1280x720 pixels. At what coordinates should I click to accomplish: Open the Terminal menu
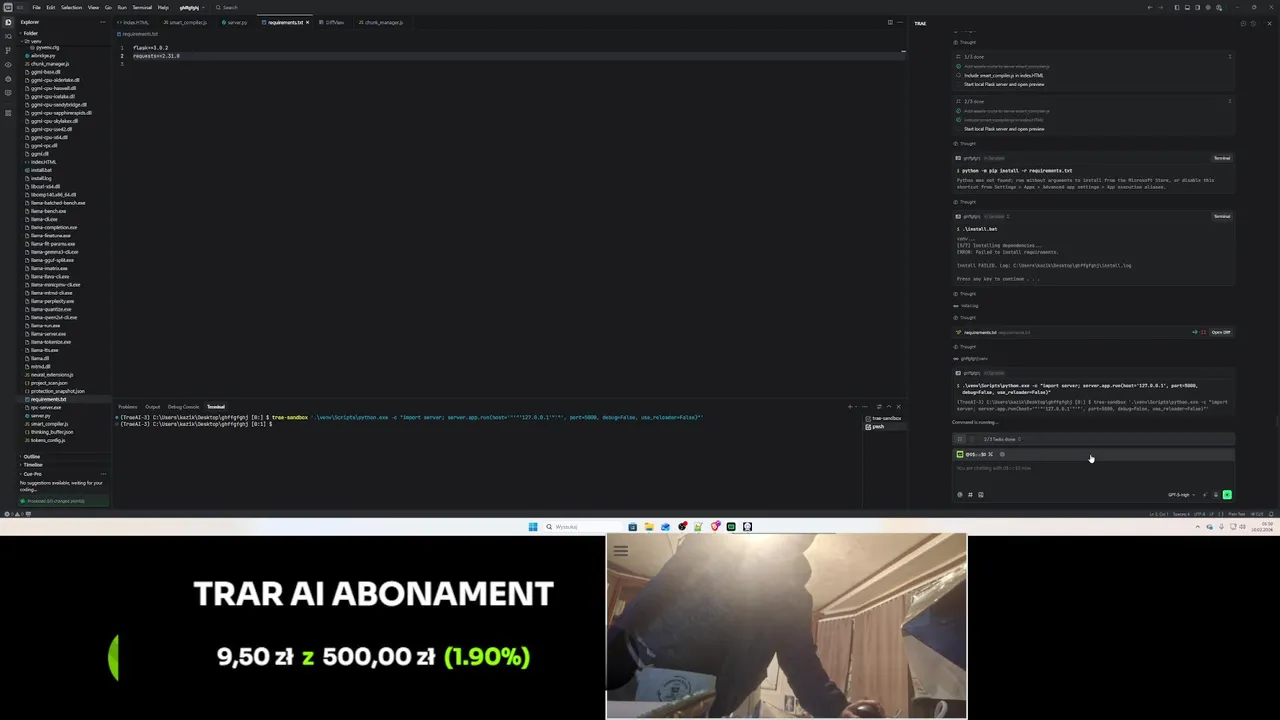(142, 7)
